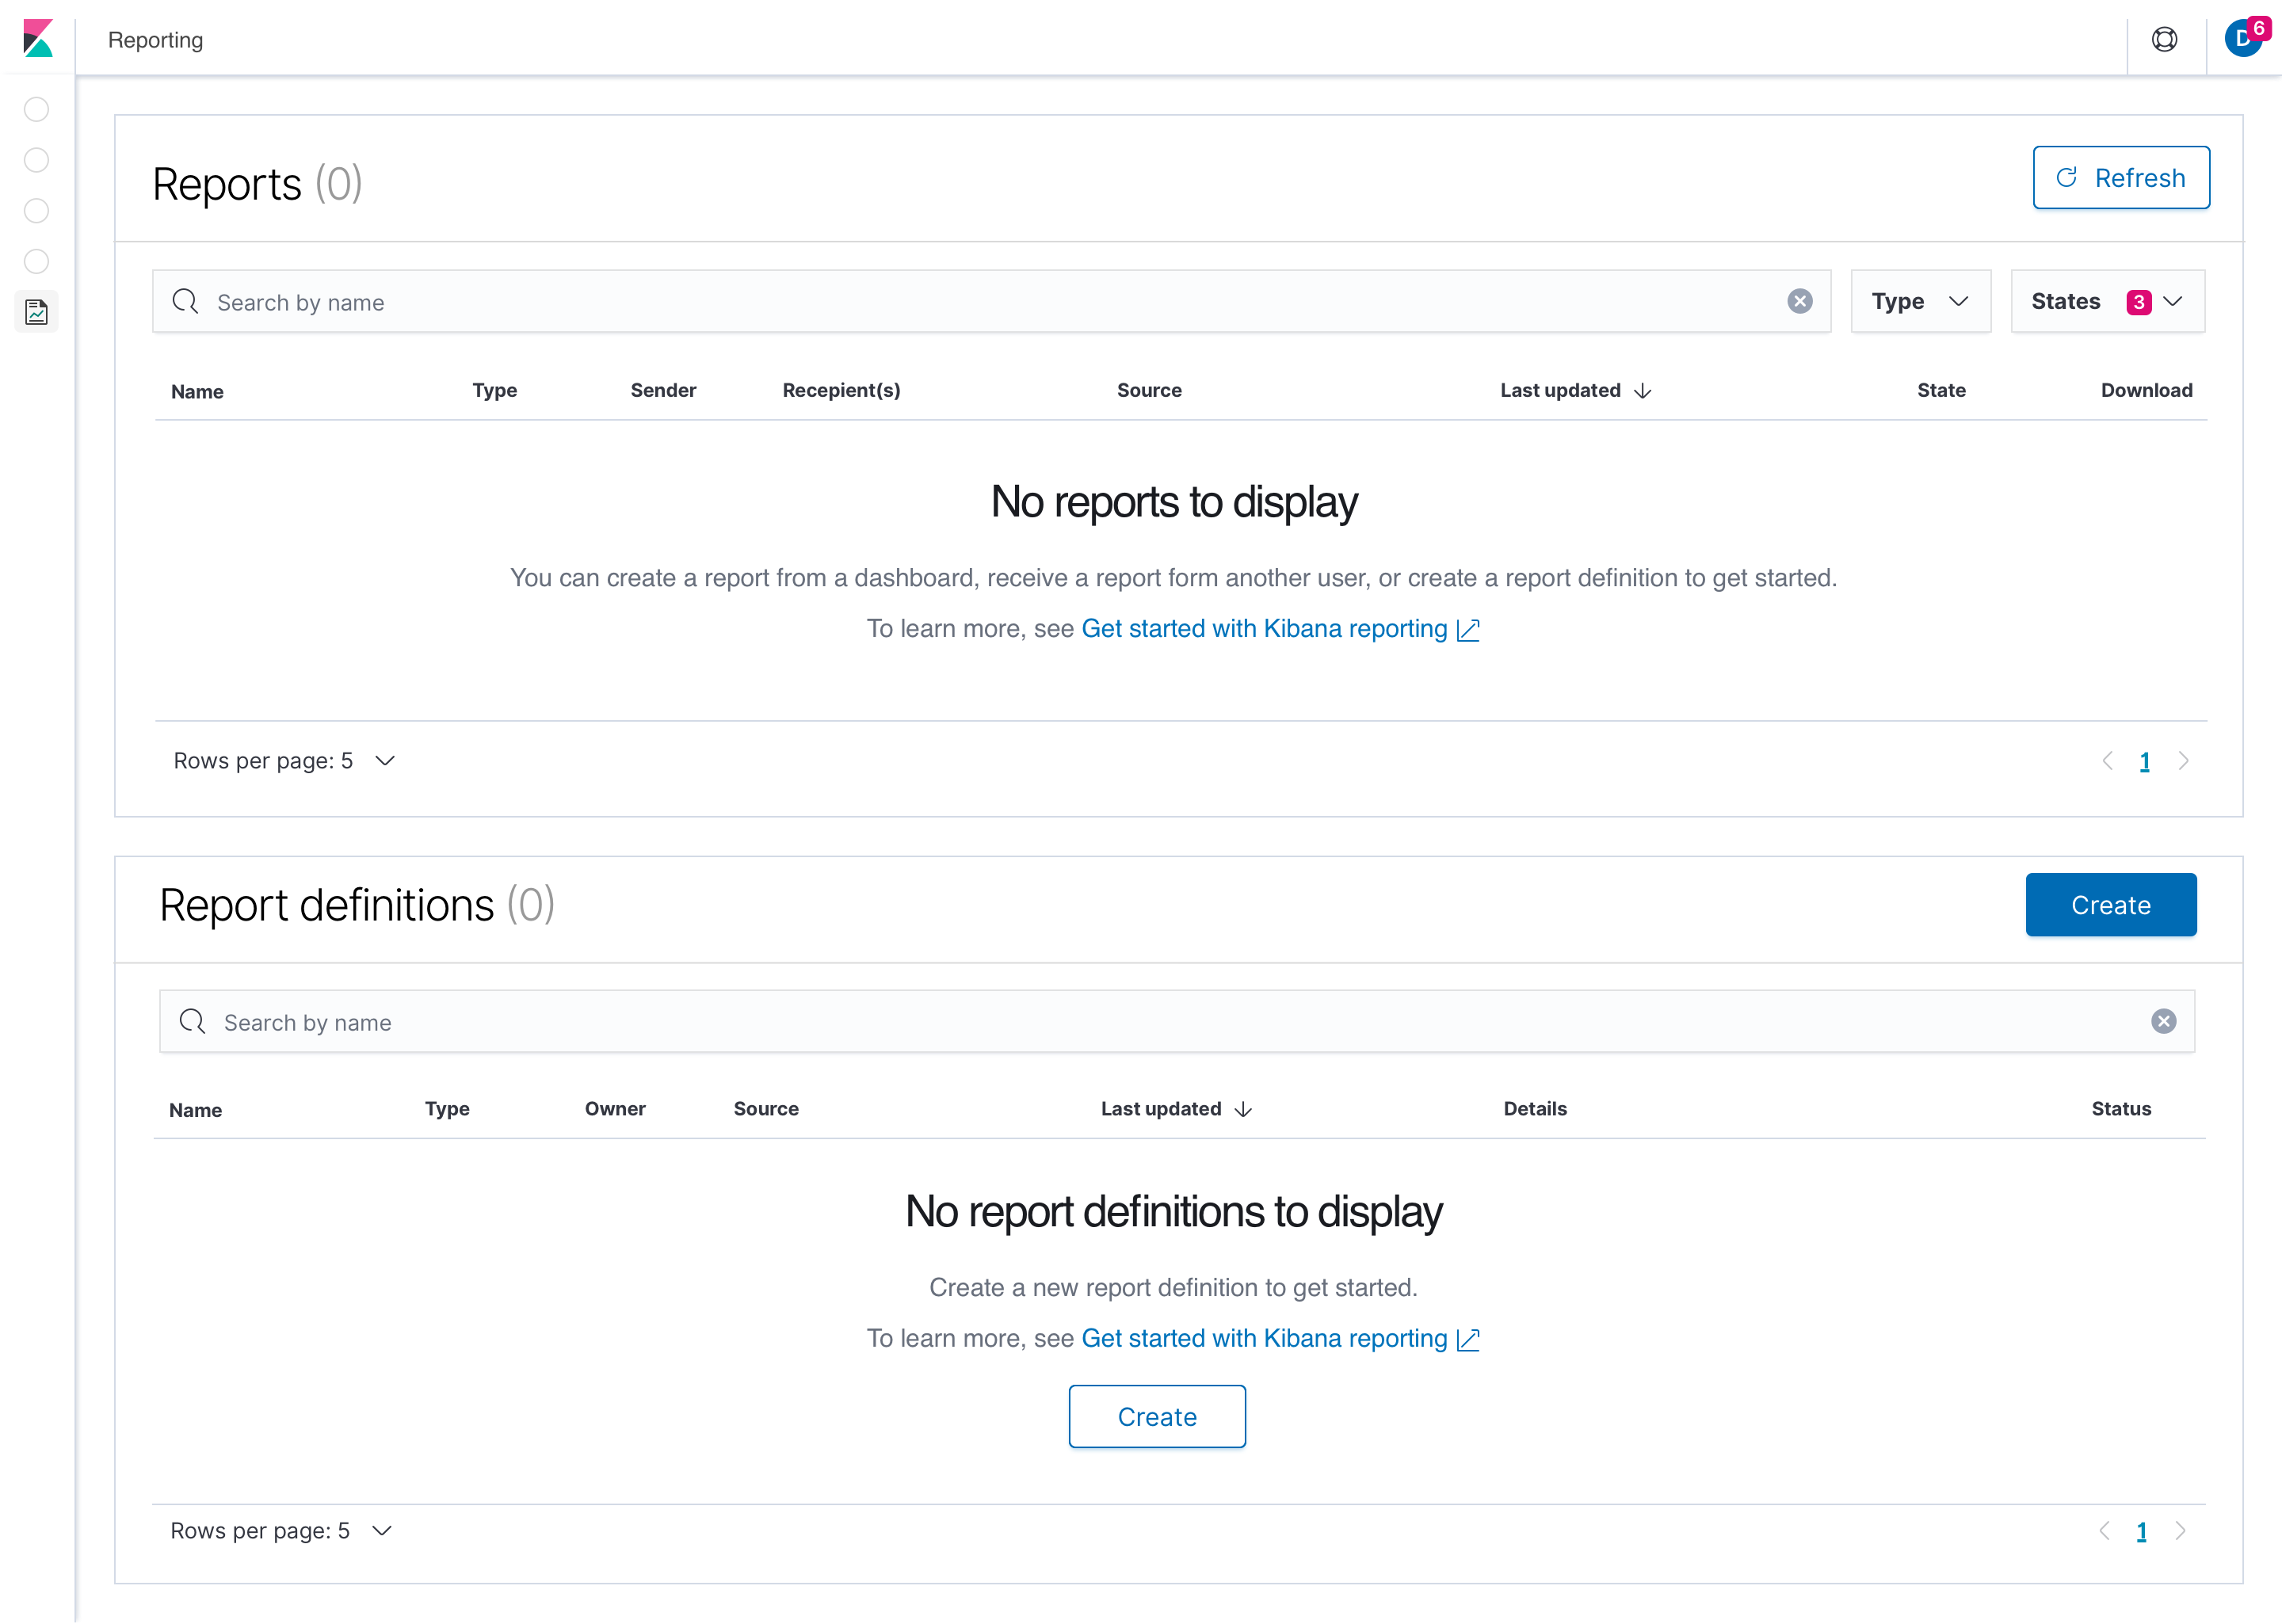This screenshot has height=1624, width=2282.
Task: Click the outlined Create button below message
Action: pyautogui.click(x=1157, y=1416)
